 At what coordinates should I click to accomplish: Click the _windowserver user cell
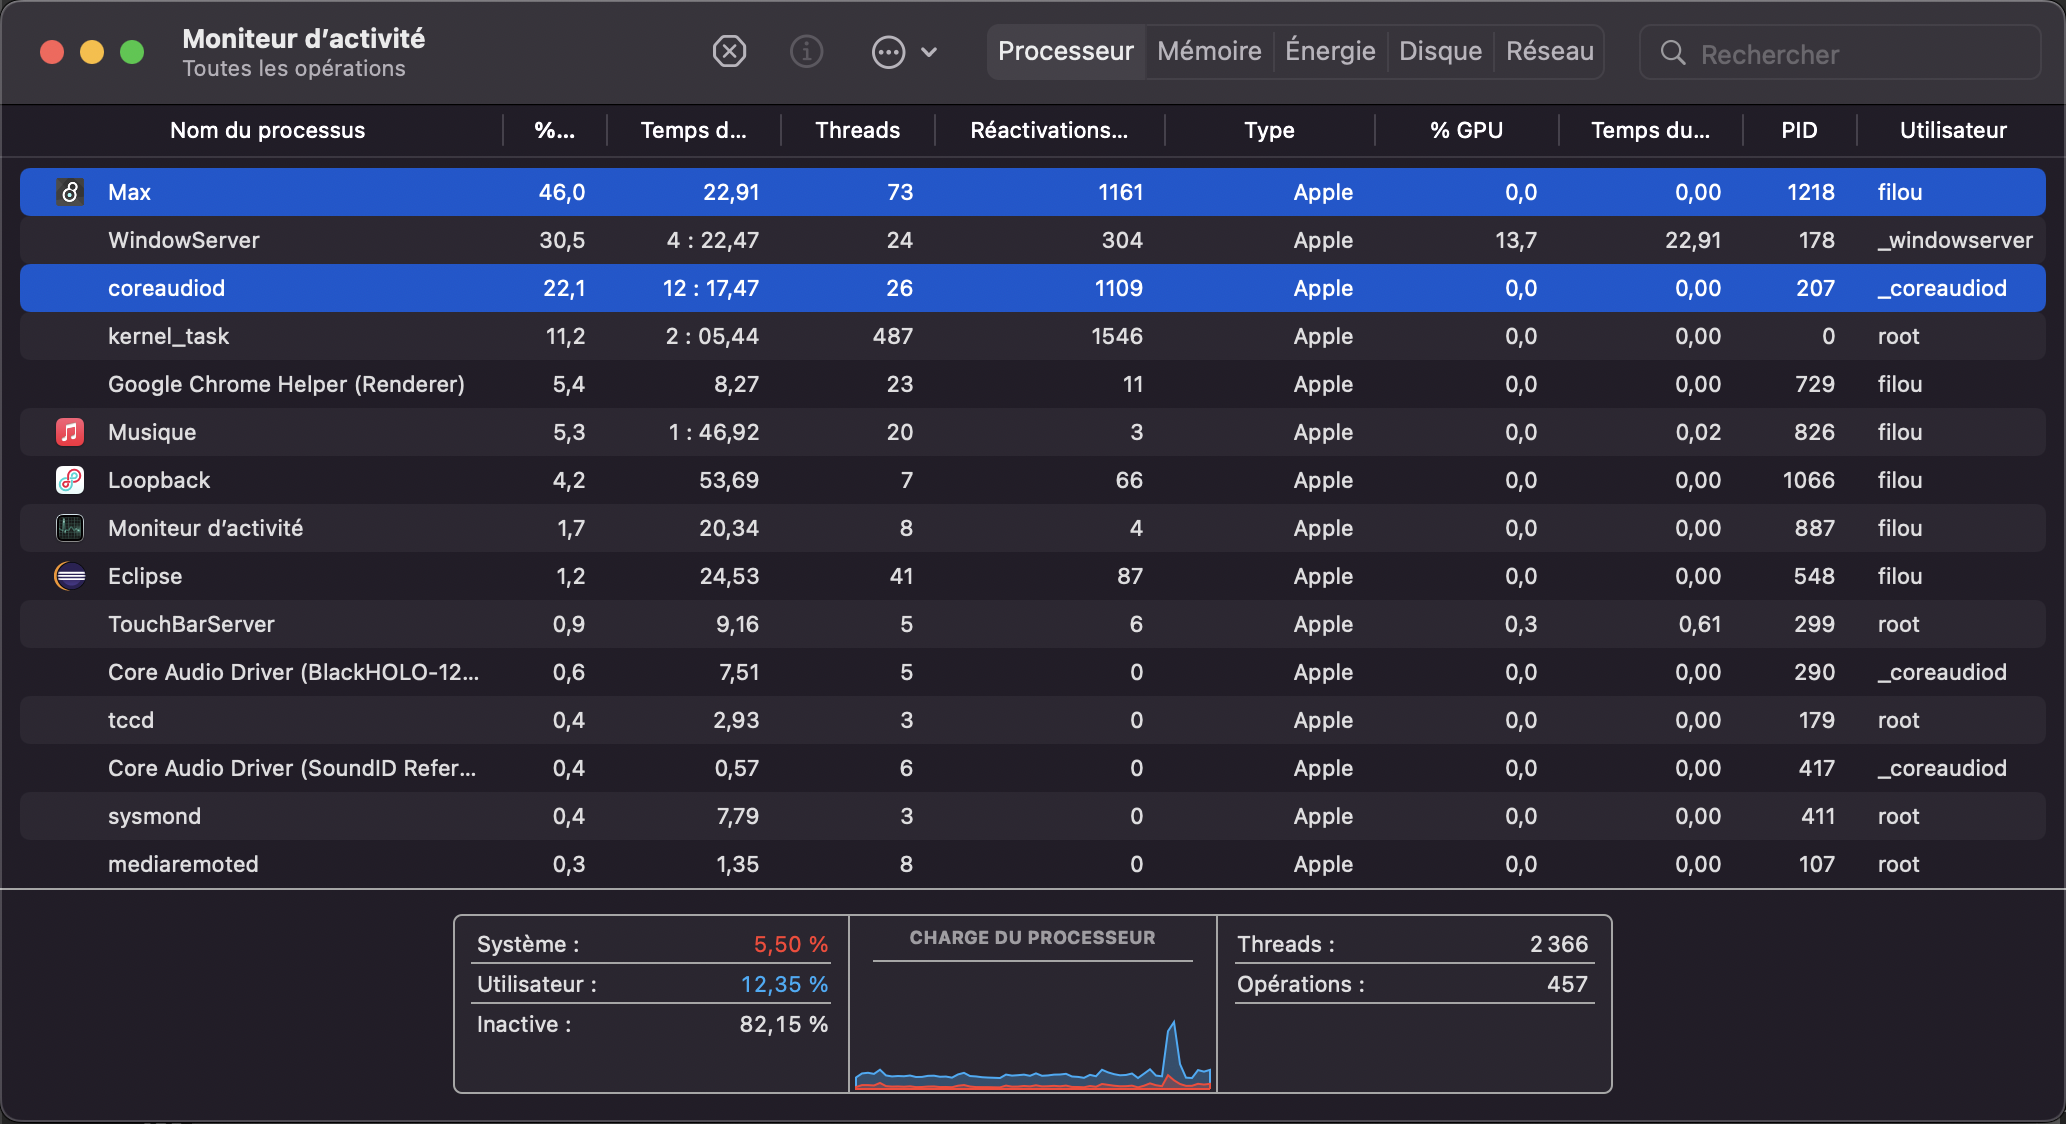pyautogui.click(x=1955, y=240)
